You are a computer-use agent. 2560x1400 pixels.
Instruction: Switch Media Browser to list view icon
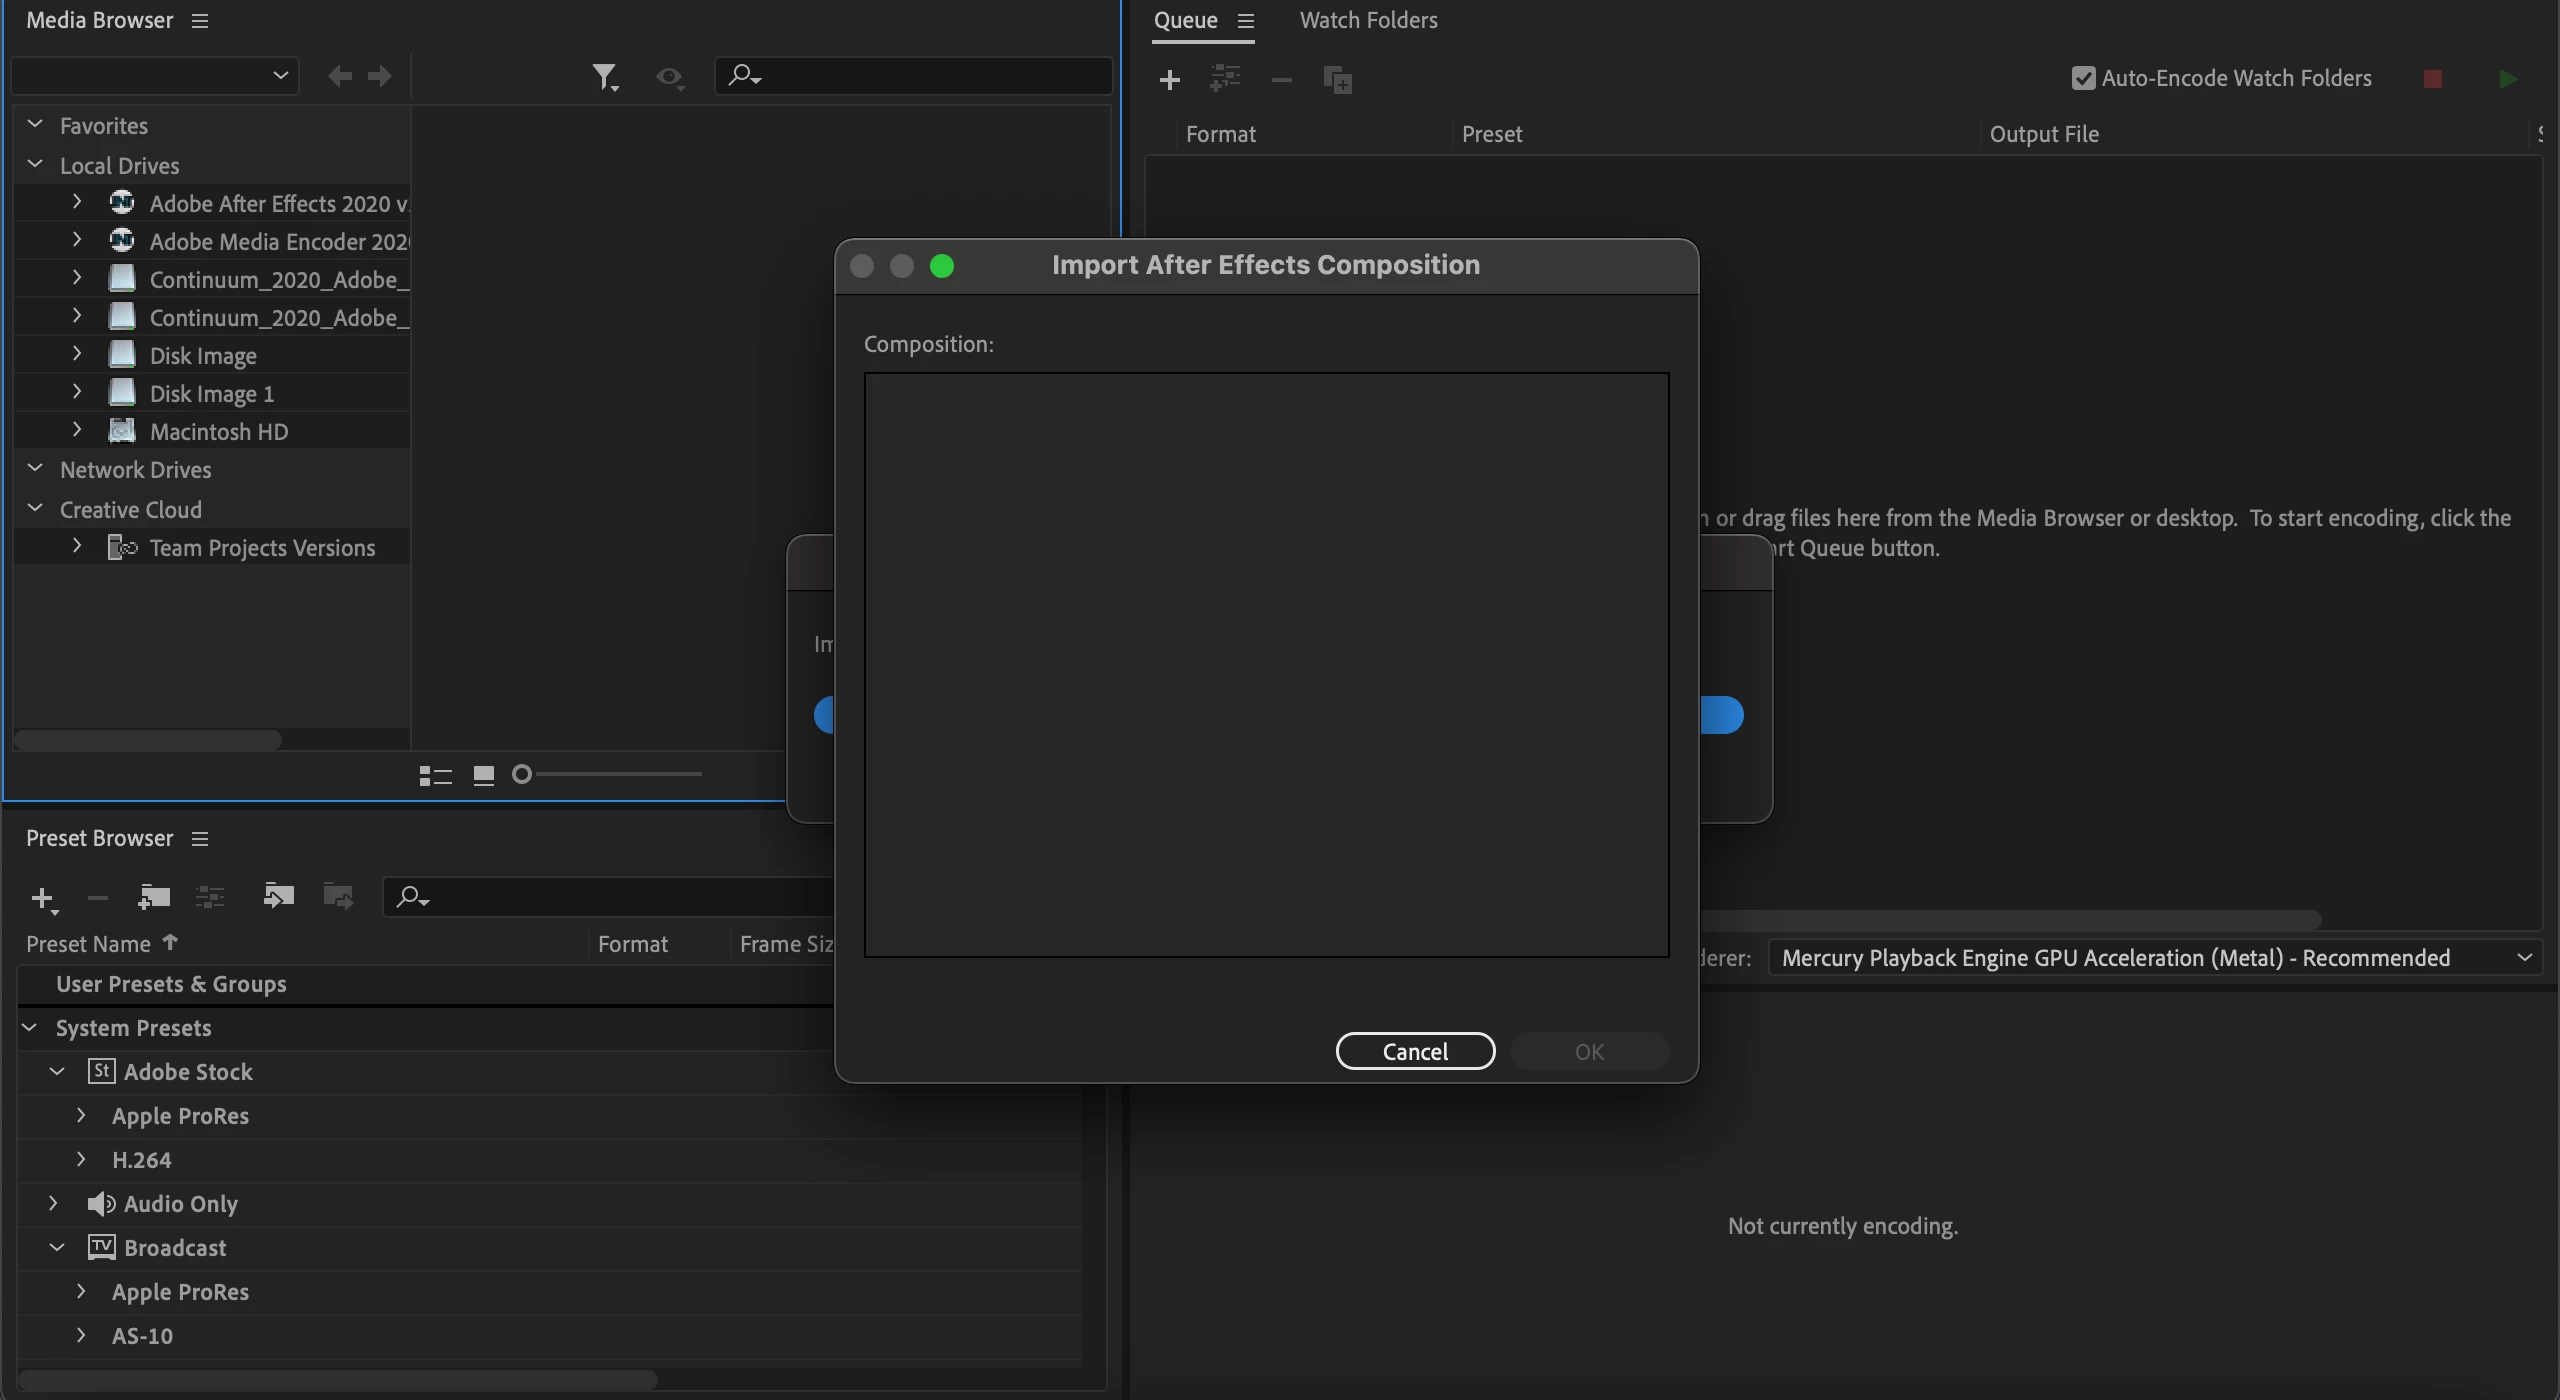(x=435, y=776)
